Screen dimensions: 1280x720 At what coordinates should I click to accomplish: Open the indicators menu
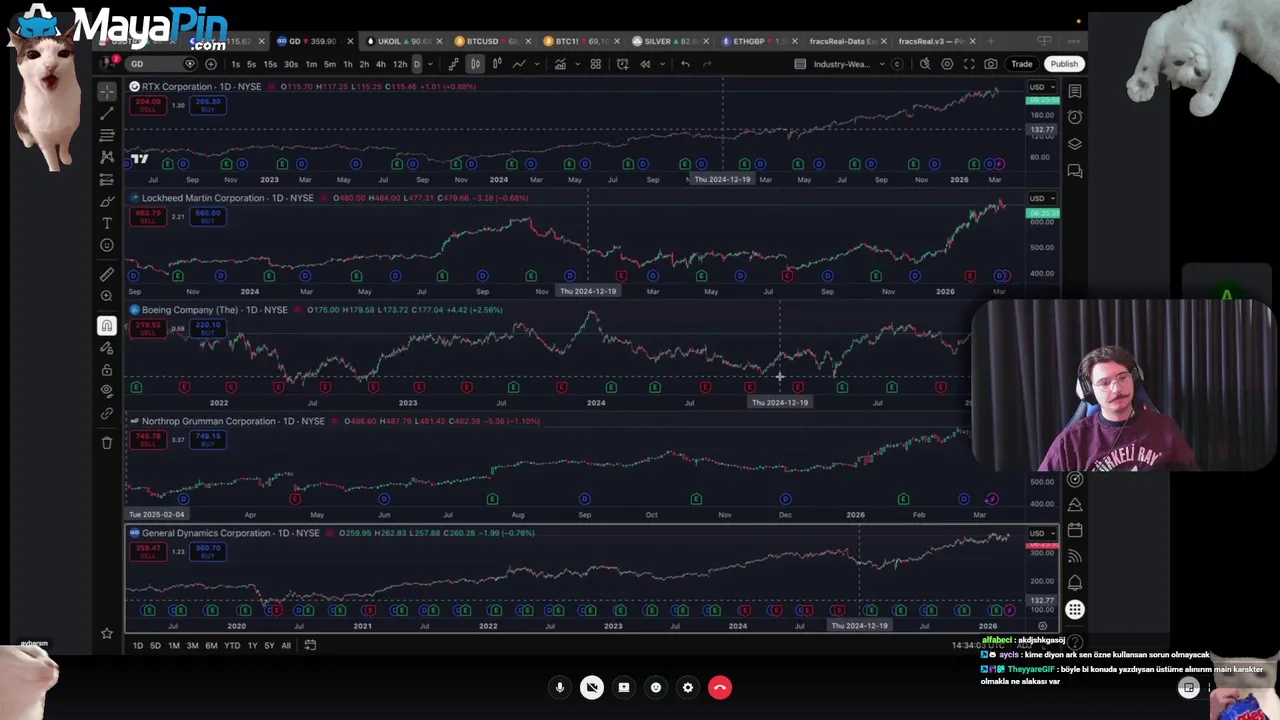[x=560, y=64]
